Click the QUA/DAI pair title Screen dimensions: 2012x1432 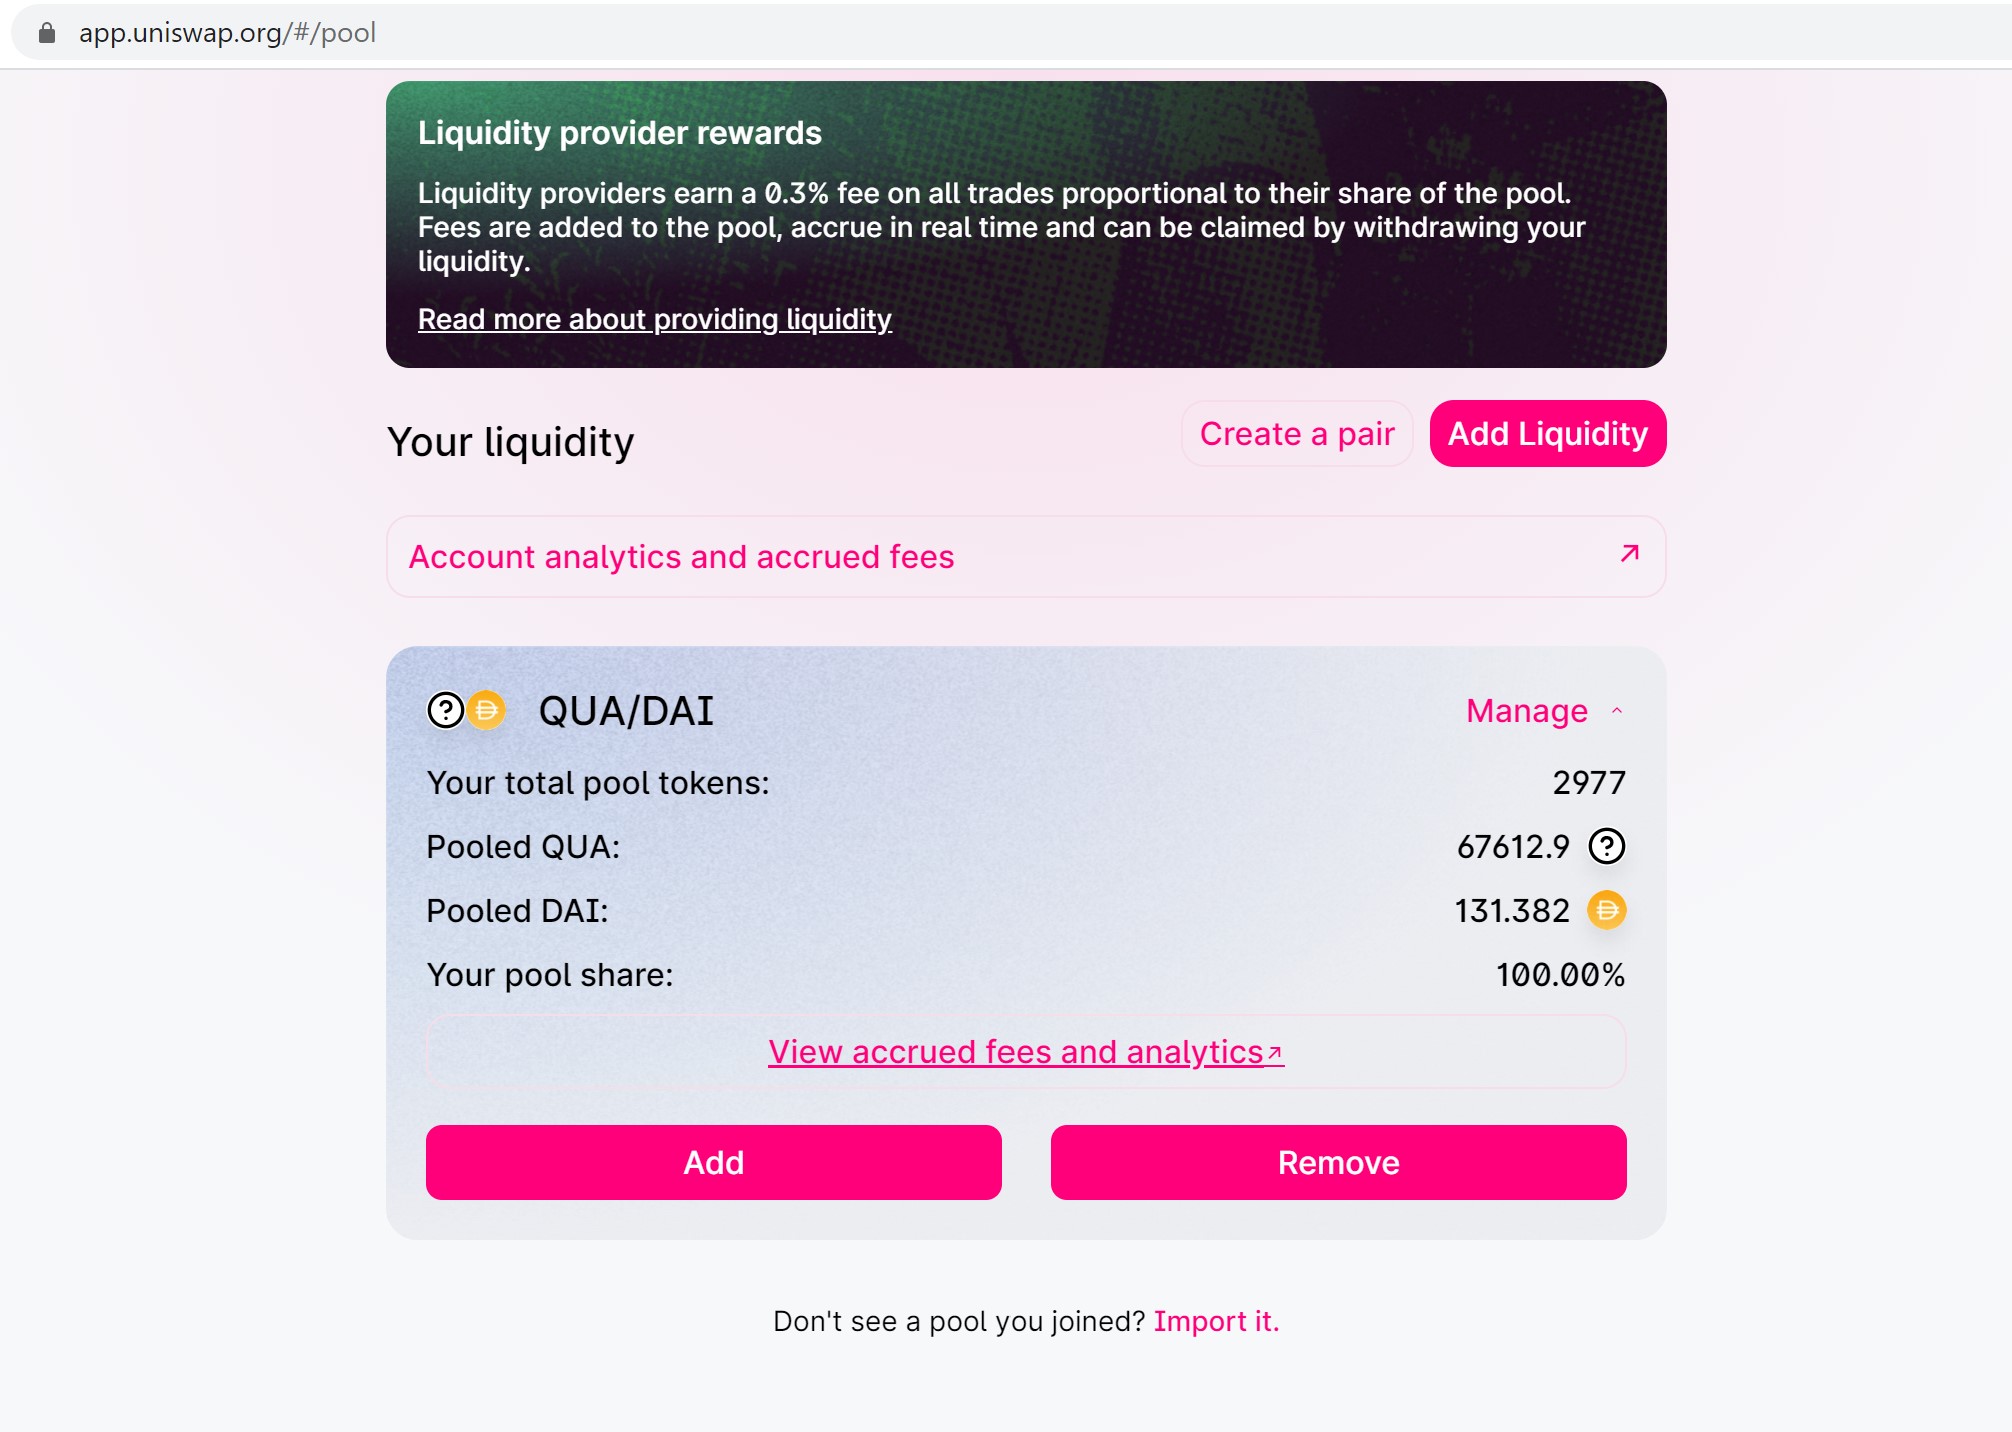click(x=626, y=711)
